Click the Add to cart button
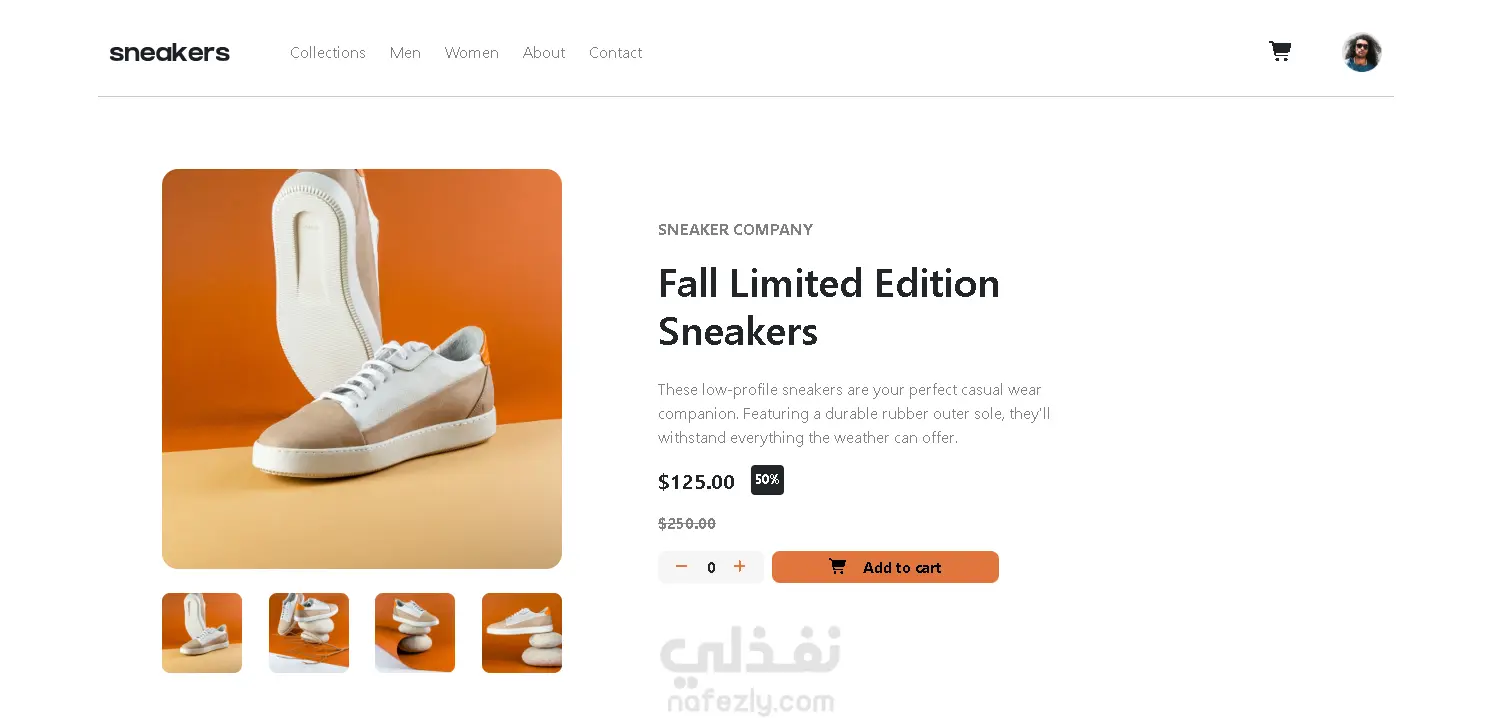1501x718 pixels. point(885,567)
